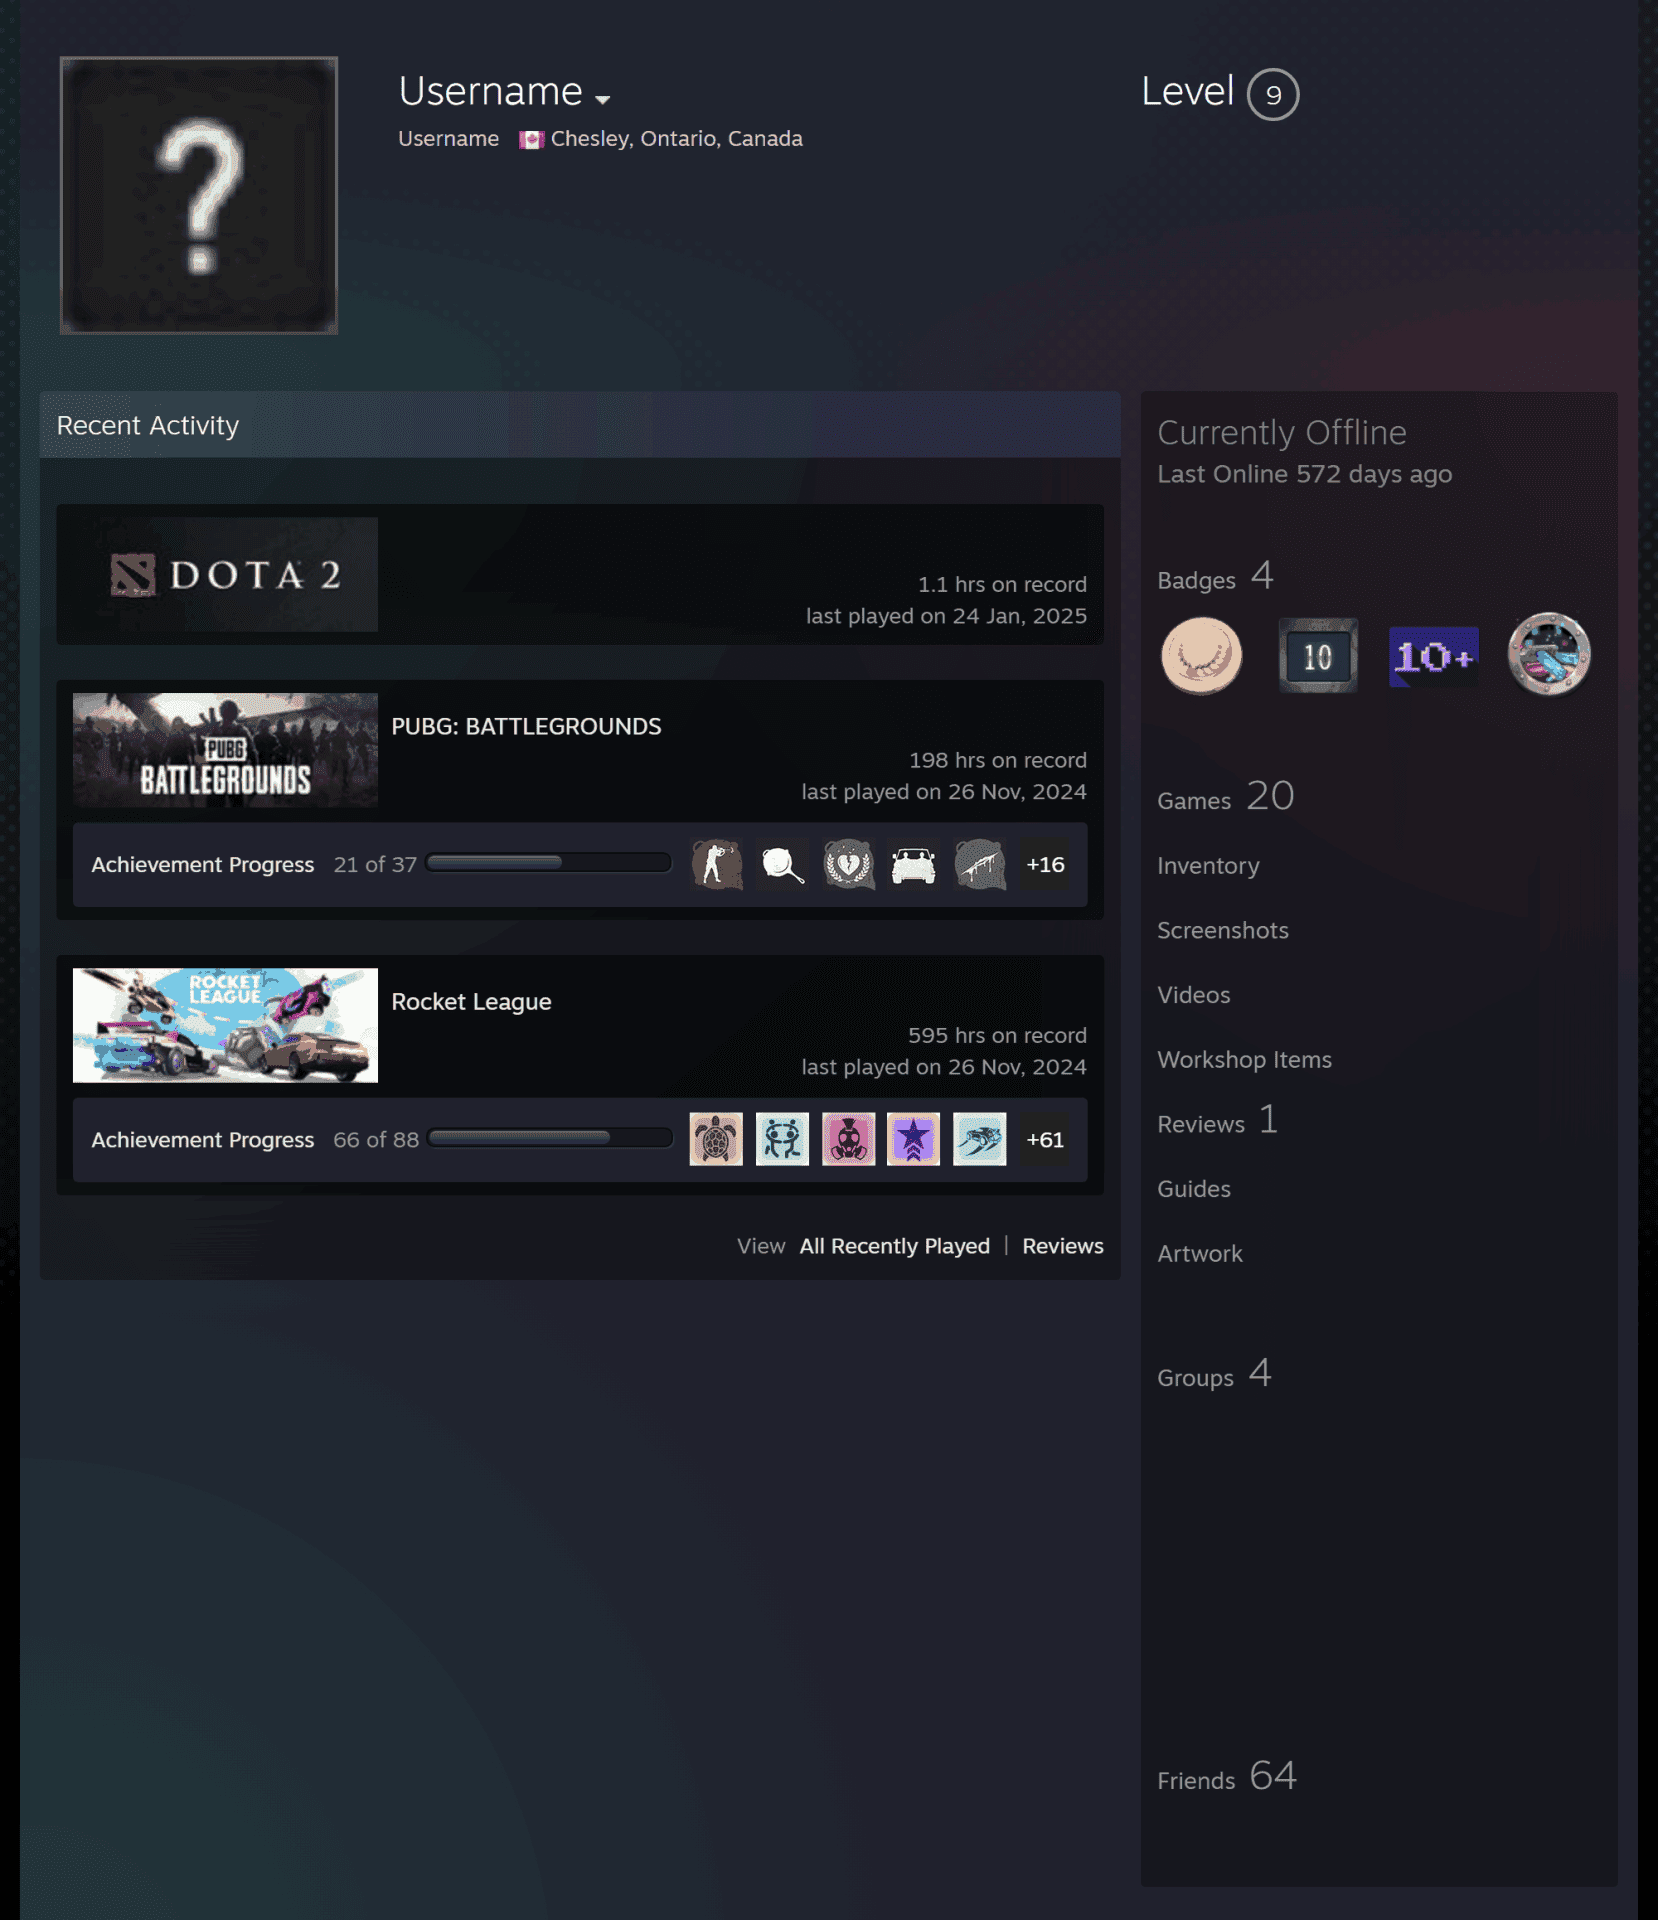
Task: Open the PUBG Battlegrounds banner image
Action: [226, 750]
